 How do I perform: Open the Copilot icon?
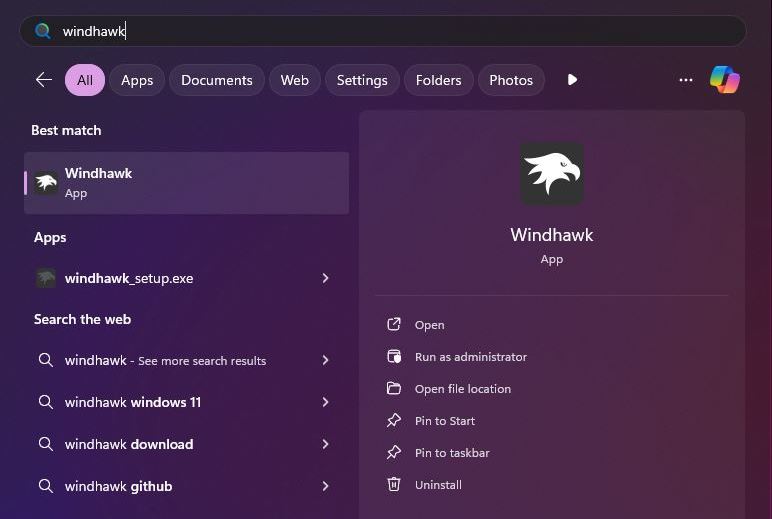coord(724,80)
